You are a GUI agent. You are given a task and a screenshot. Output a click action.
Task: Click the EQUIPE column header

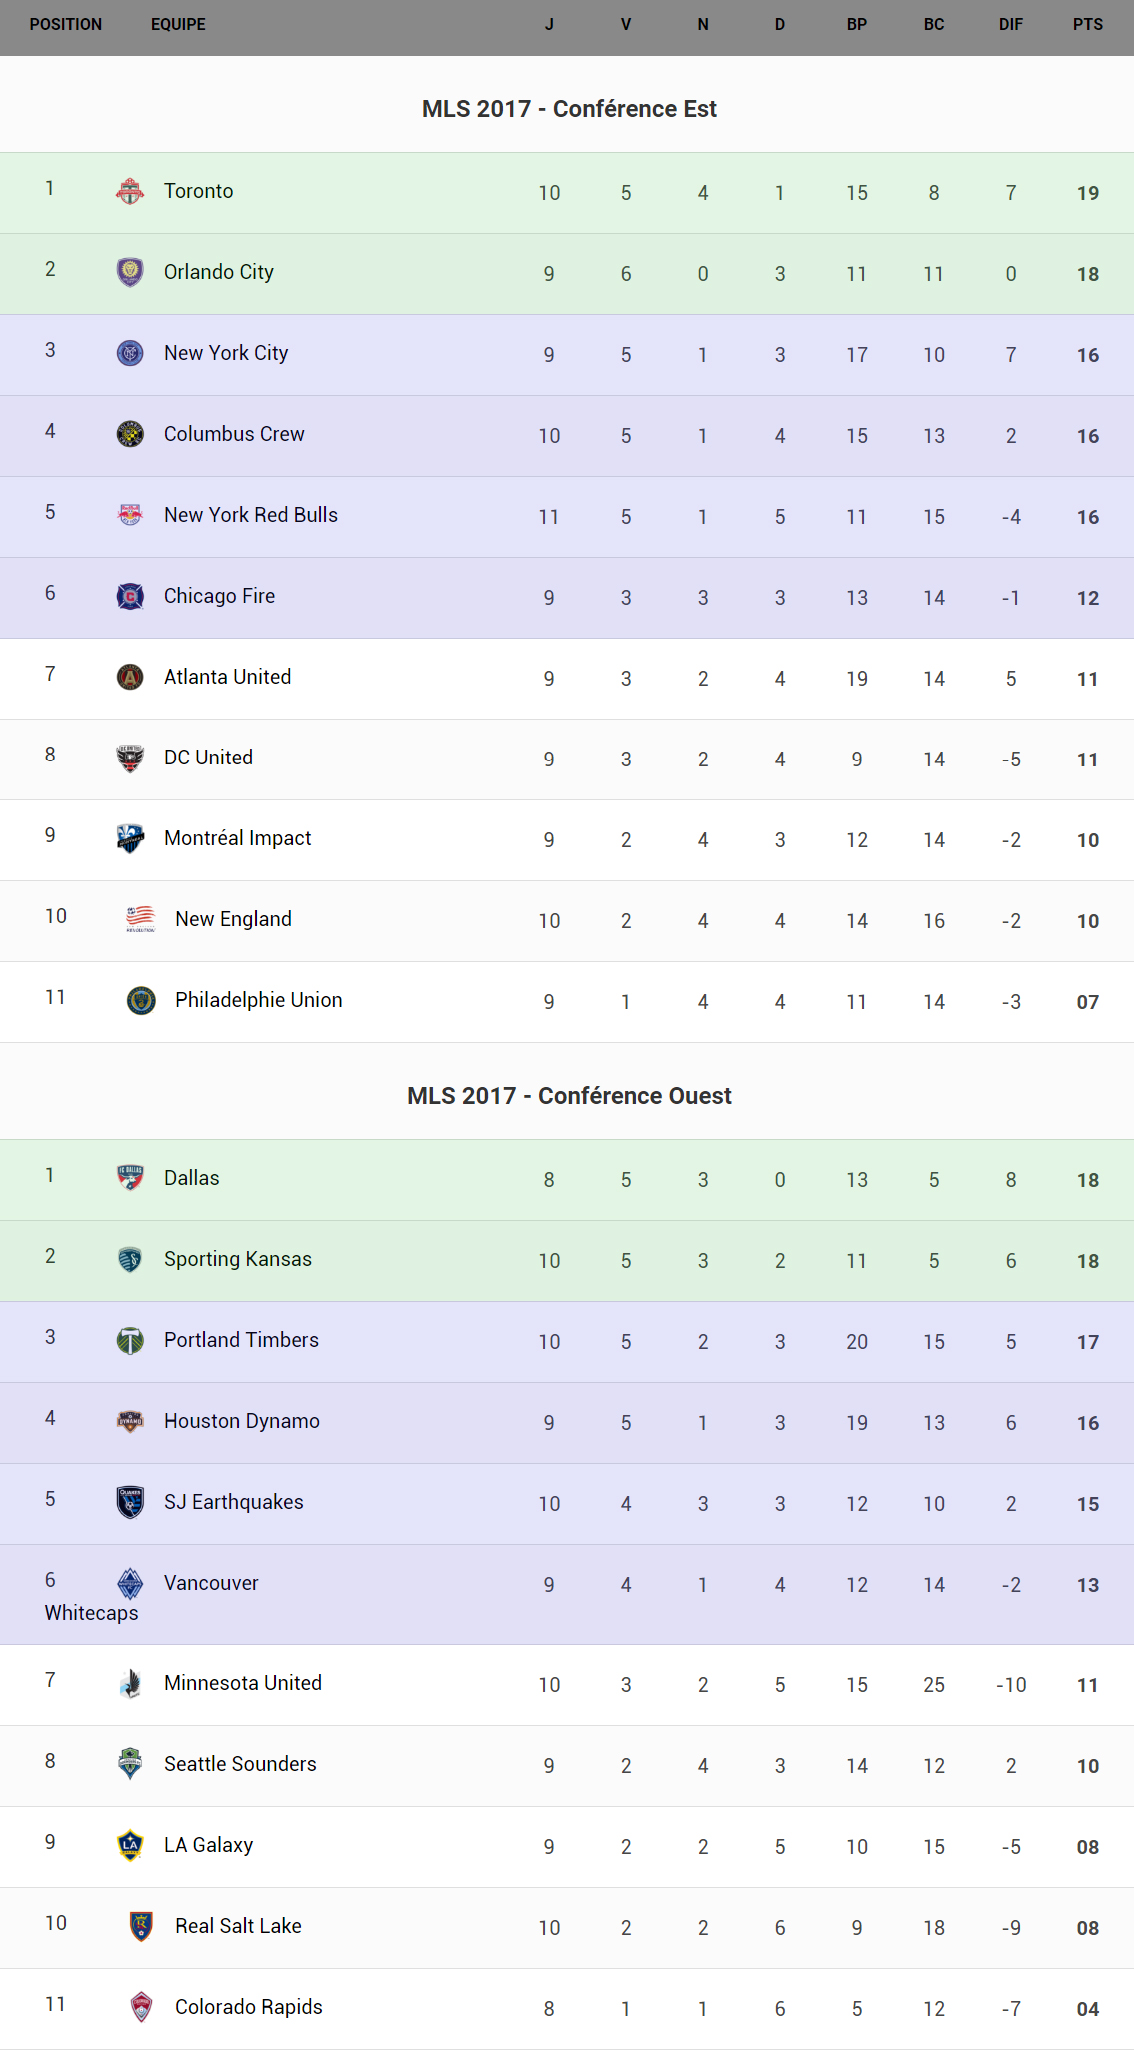[178, 24]
